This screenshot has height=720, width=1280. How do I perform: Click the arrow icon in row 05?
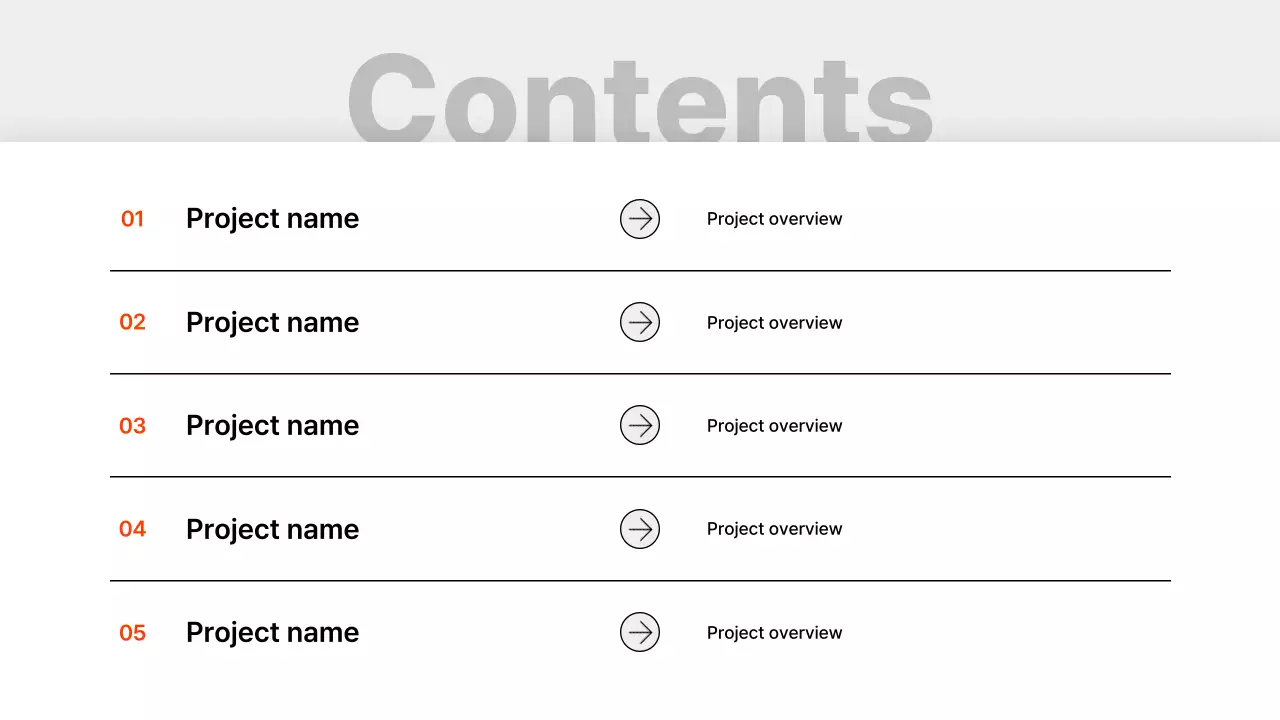coord(640,632)
